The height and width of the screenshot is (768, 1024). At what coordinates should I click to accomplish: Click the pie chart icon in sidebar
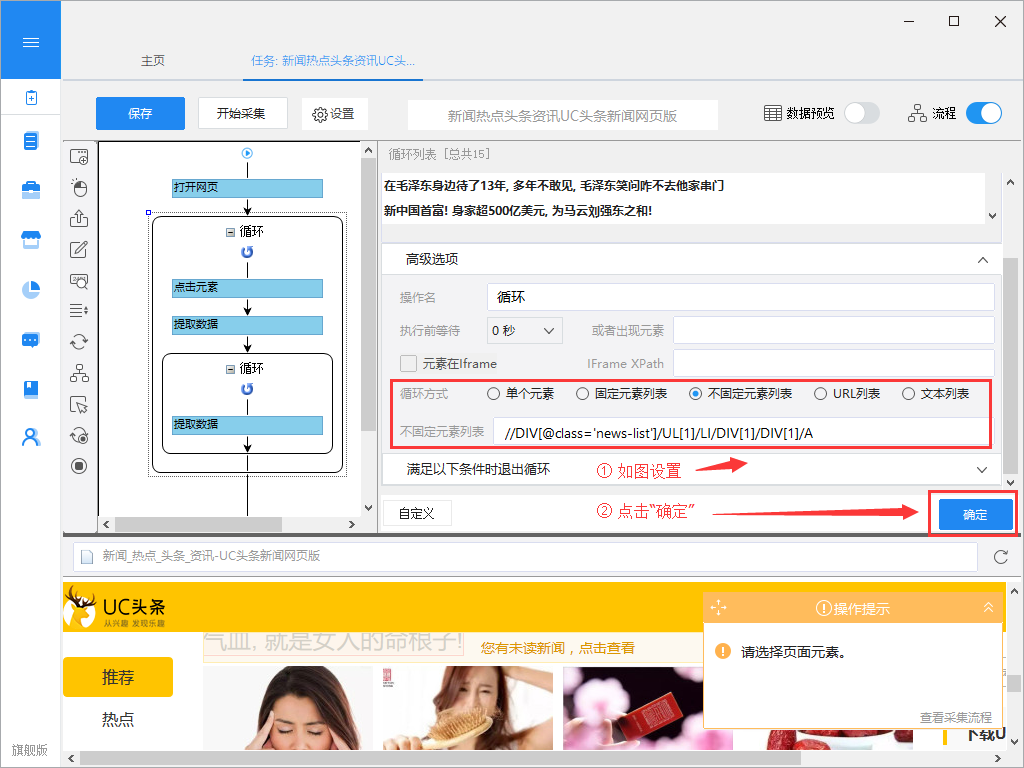pos(31,289)
